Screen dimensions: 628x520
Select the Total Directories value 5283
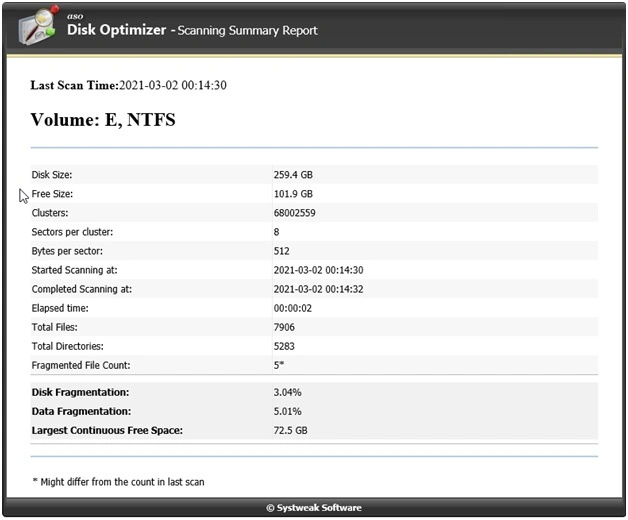coord(284,347)
